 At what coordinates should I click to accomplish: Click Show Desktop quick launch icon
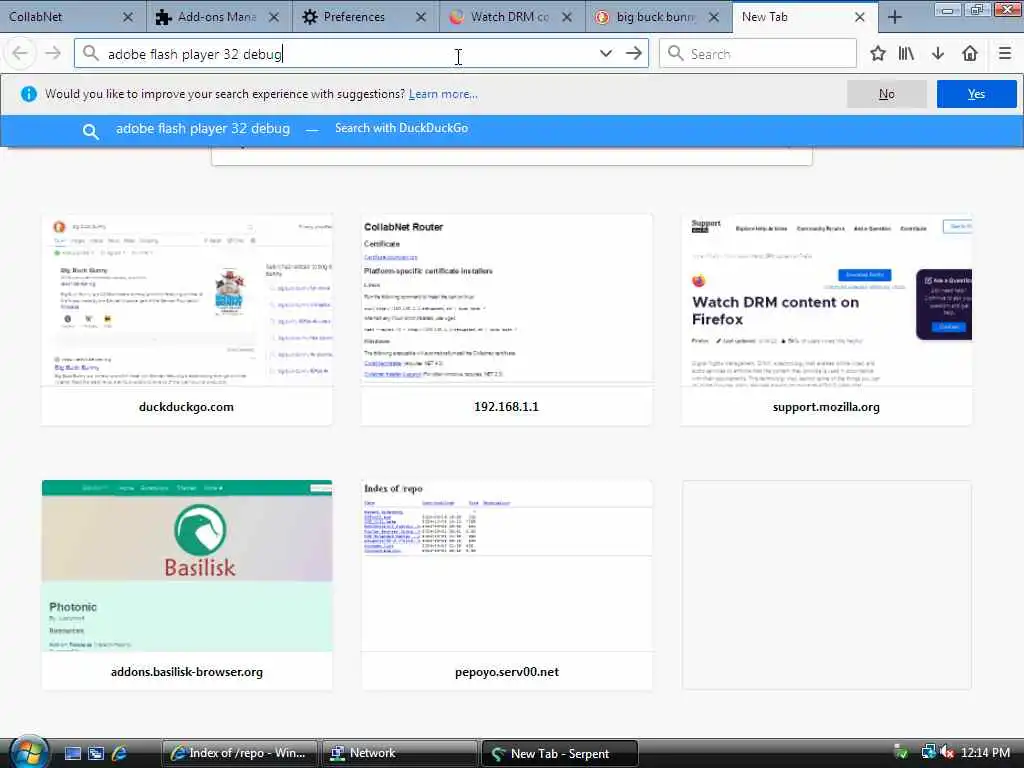coord(72,754)
